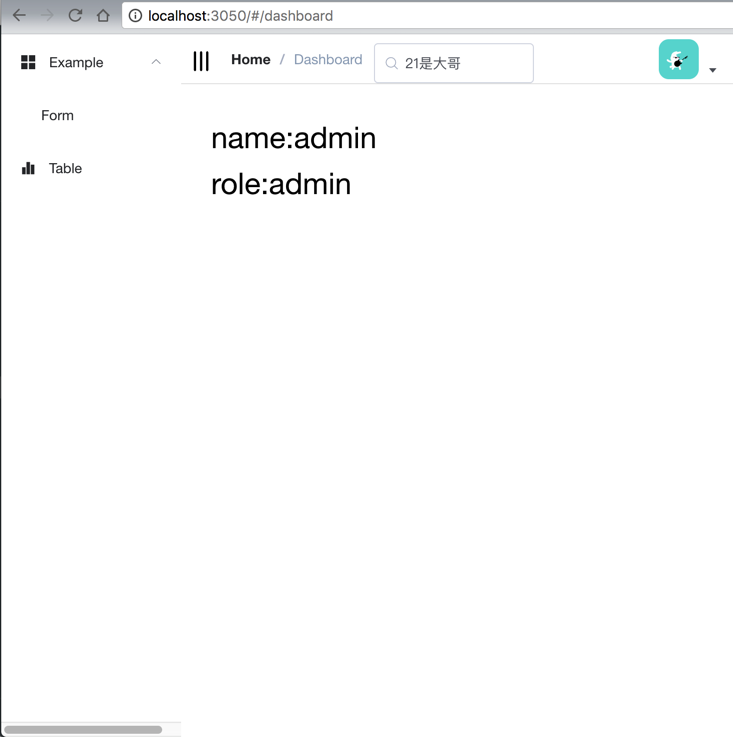Focus the search field containing 21是大哥
Image resolution: width=733 pixels, height=737 pixels.
coord(454,63)
